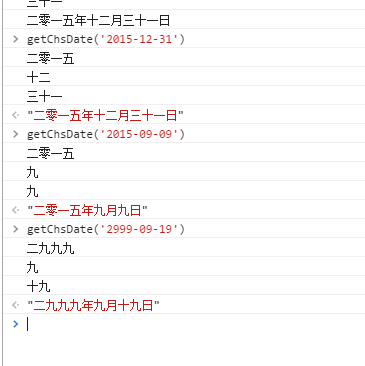The image size is (365, 366).
Task: Click the 十二 log line
Action: click(x=39, y=78)
